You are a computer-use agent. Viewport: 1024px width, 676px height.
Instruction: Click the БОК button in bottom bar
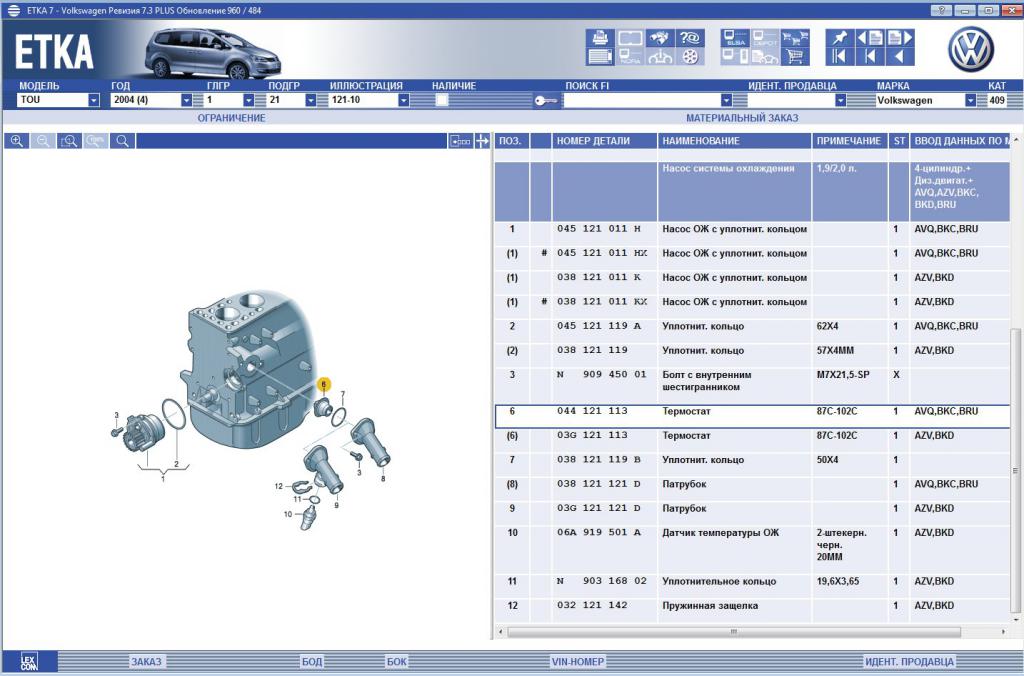click(x=396, y=662)
